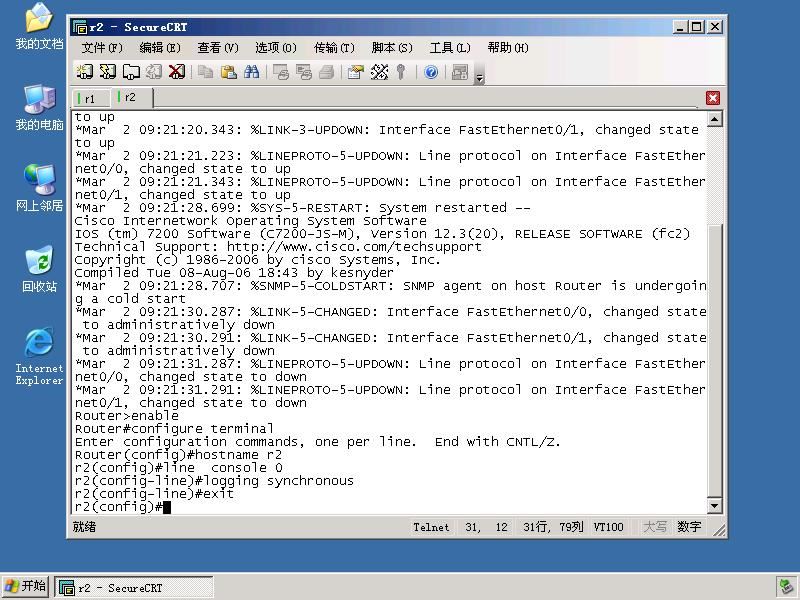Click the terminal scrollbar up arrow
This screenshot has height=600, width=800.
pyautogui.click(x=714, y=119)
